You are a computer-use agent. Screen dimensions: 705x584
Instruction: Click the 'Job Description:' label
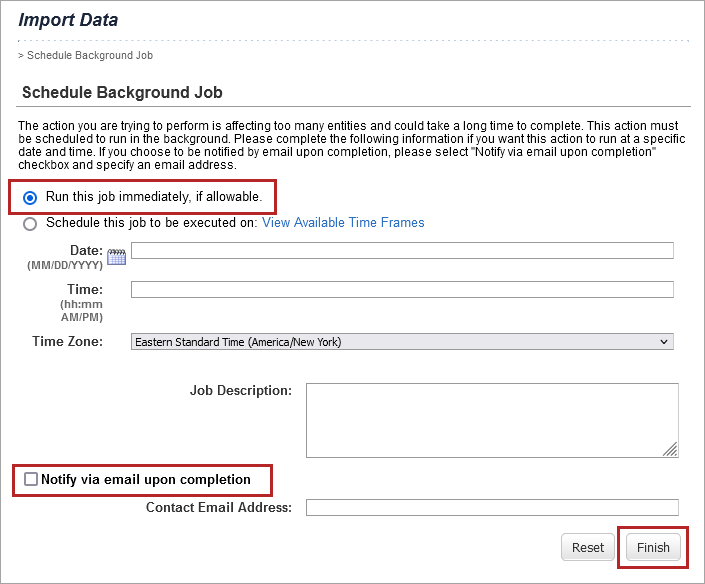click(240, 390)
